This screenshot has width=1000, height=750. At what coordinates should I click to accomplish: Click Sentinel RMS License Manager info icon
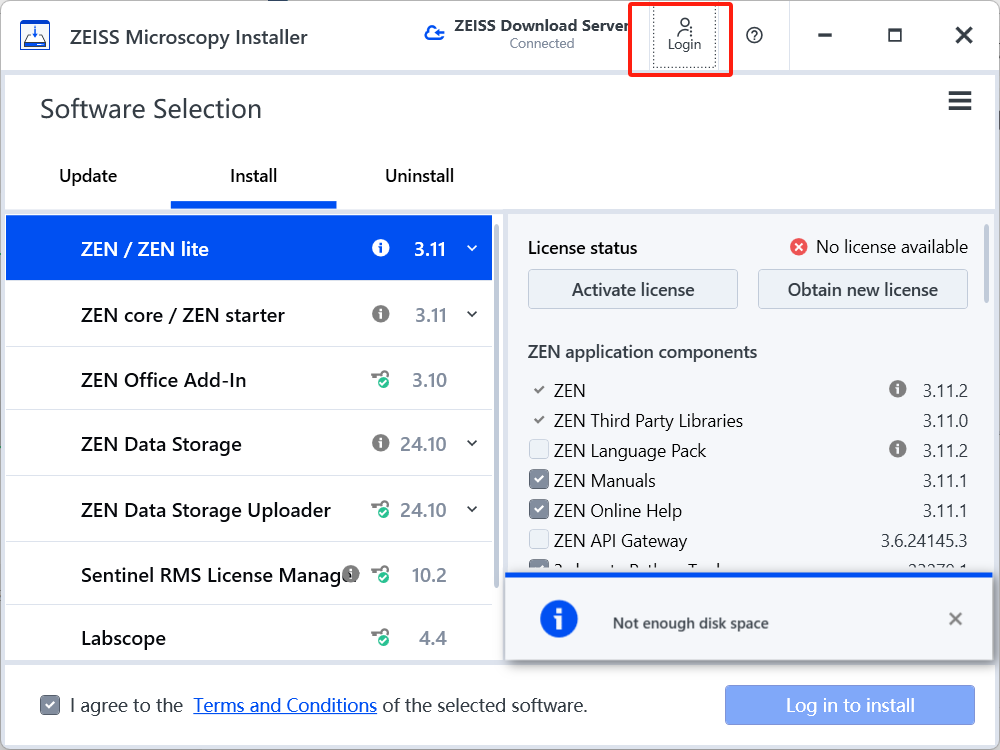(351, 573)
